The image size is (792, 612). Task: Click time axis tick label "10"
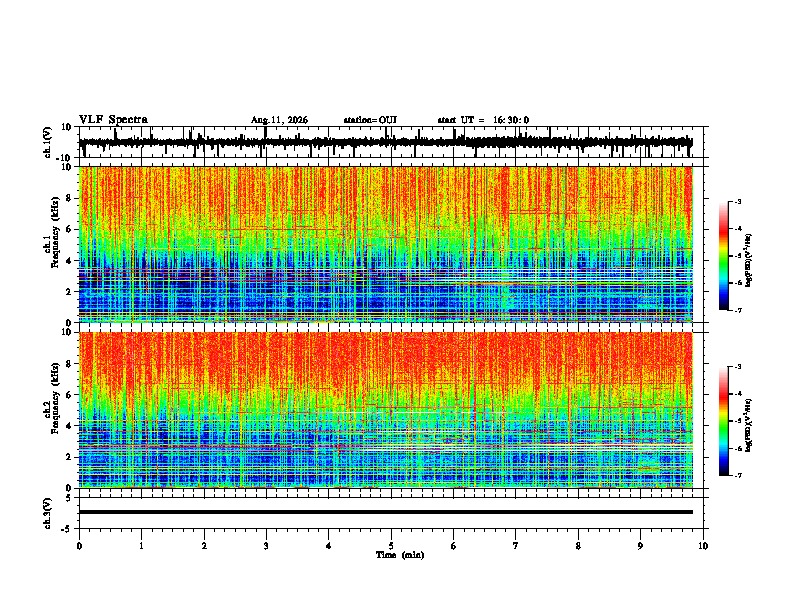[x=703, y=546]
